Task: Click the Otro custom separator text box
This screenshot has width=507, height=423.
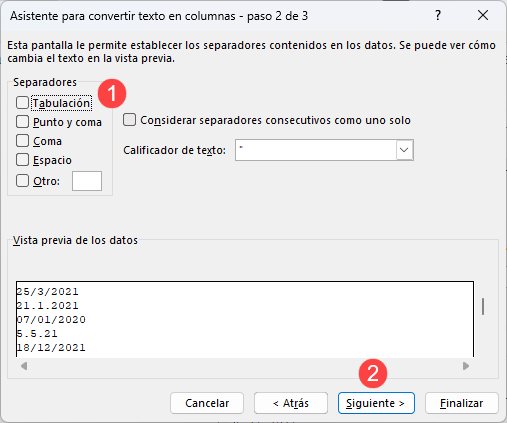Action: pyautogui.click(x=87, y=181)
